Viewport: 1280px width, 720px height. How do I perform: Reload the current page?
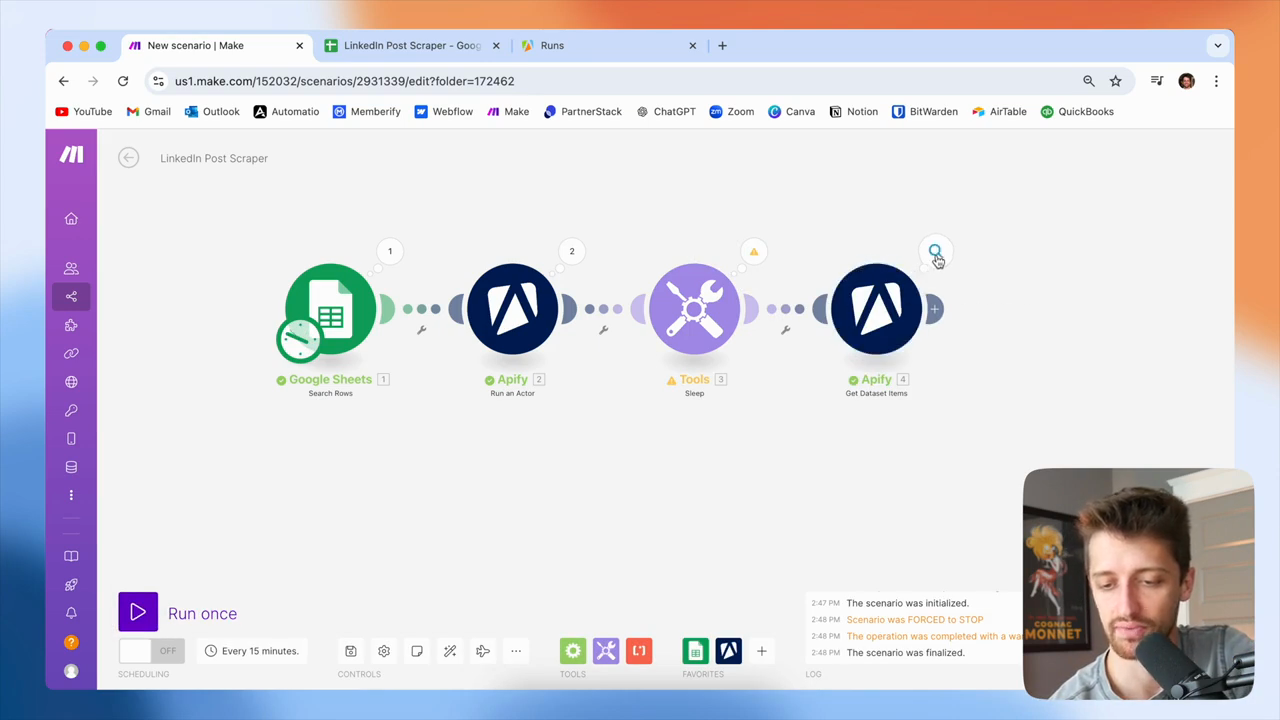(123, 81)
